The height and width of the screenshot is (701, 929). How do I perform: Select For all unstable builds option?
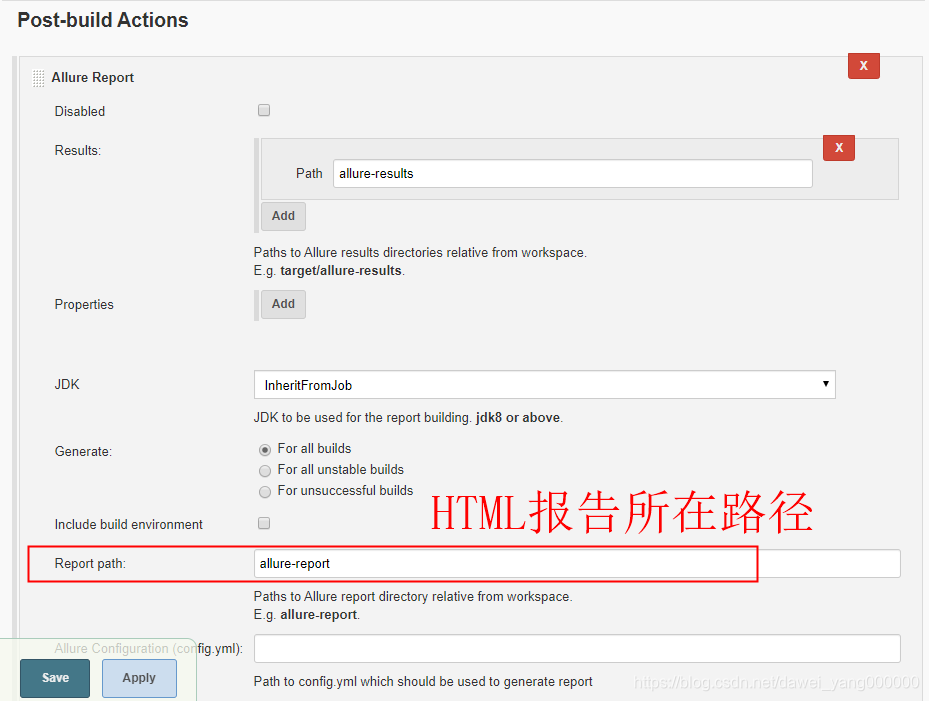click(265, 470)
